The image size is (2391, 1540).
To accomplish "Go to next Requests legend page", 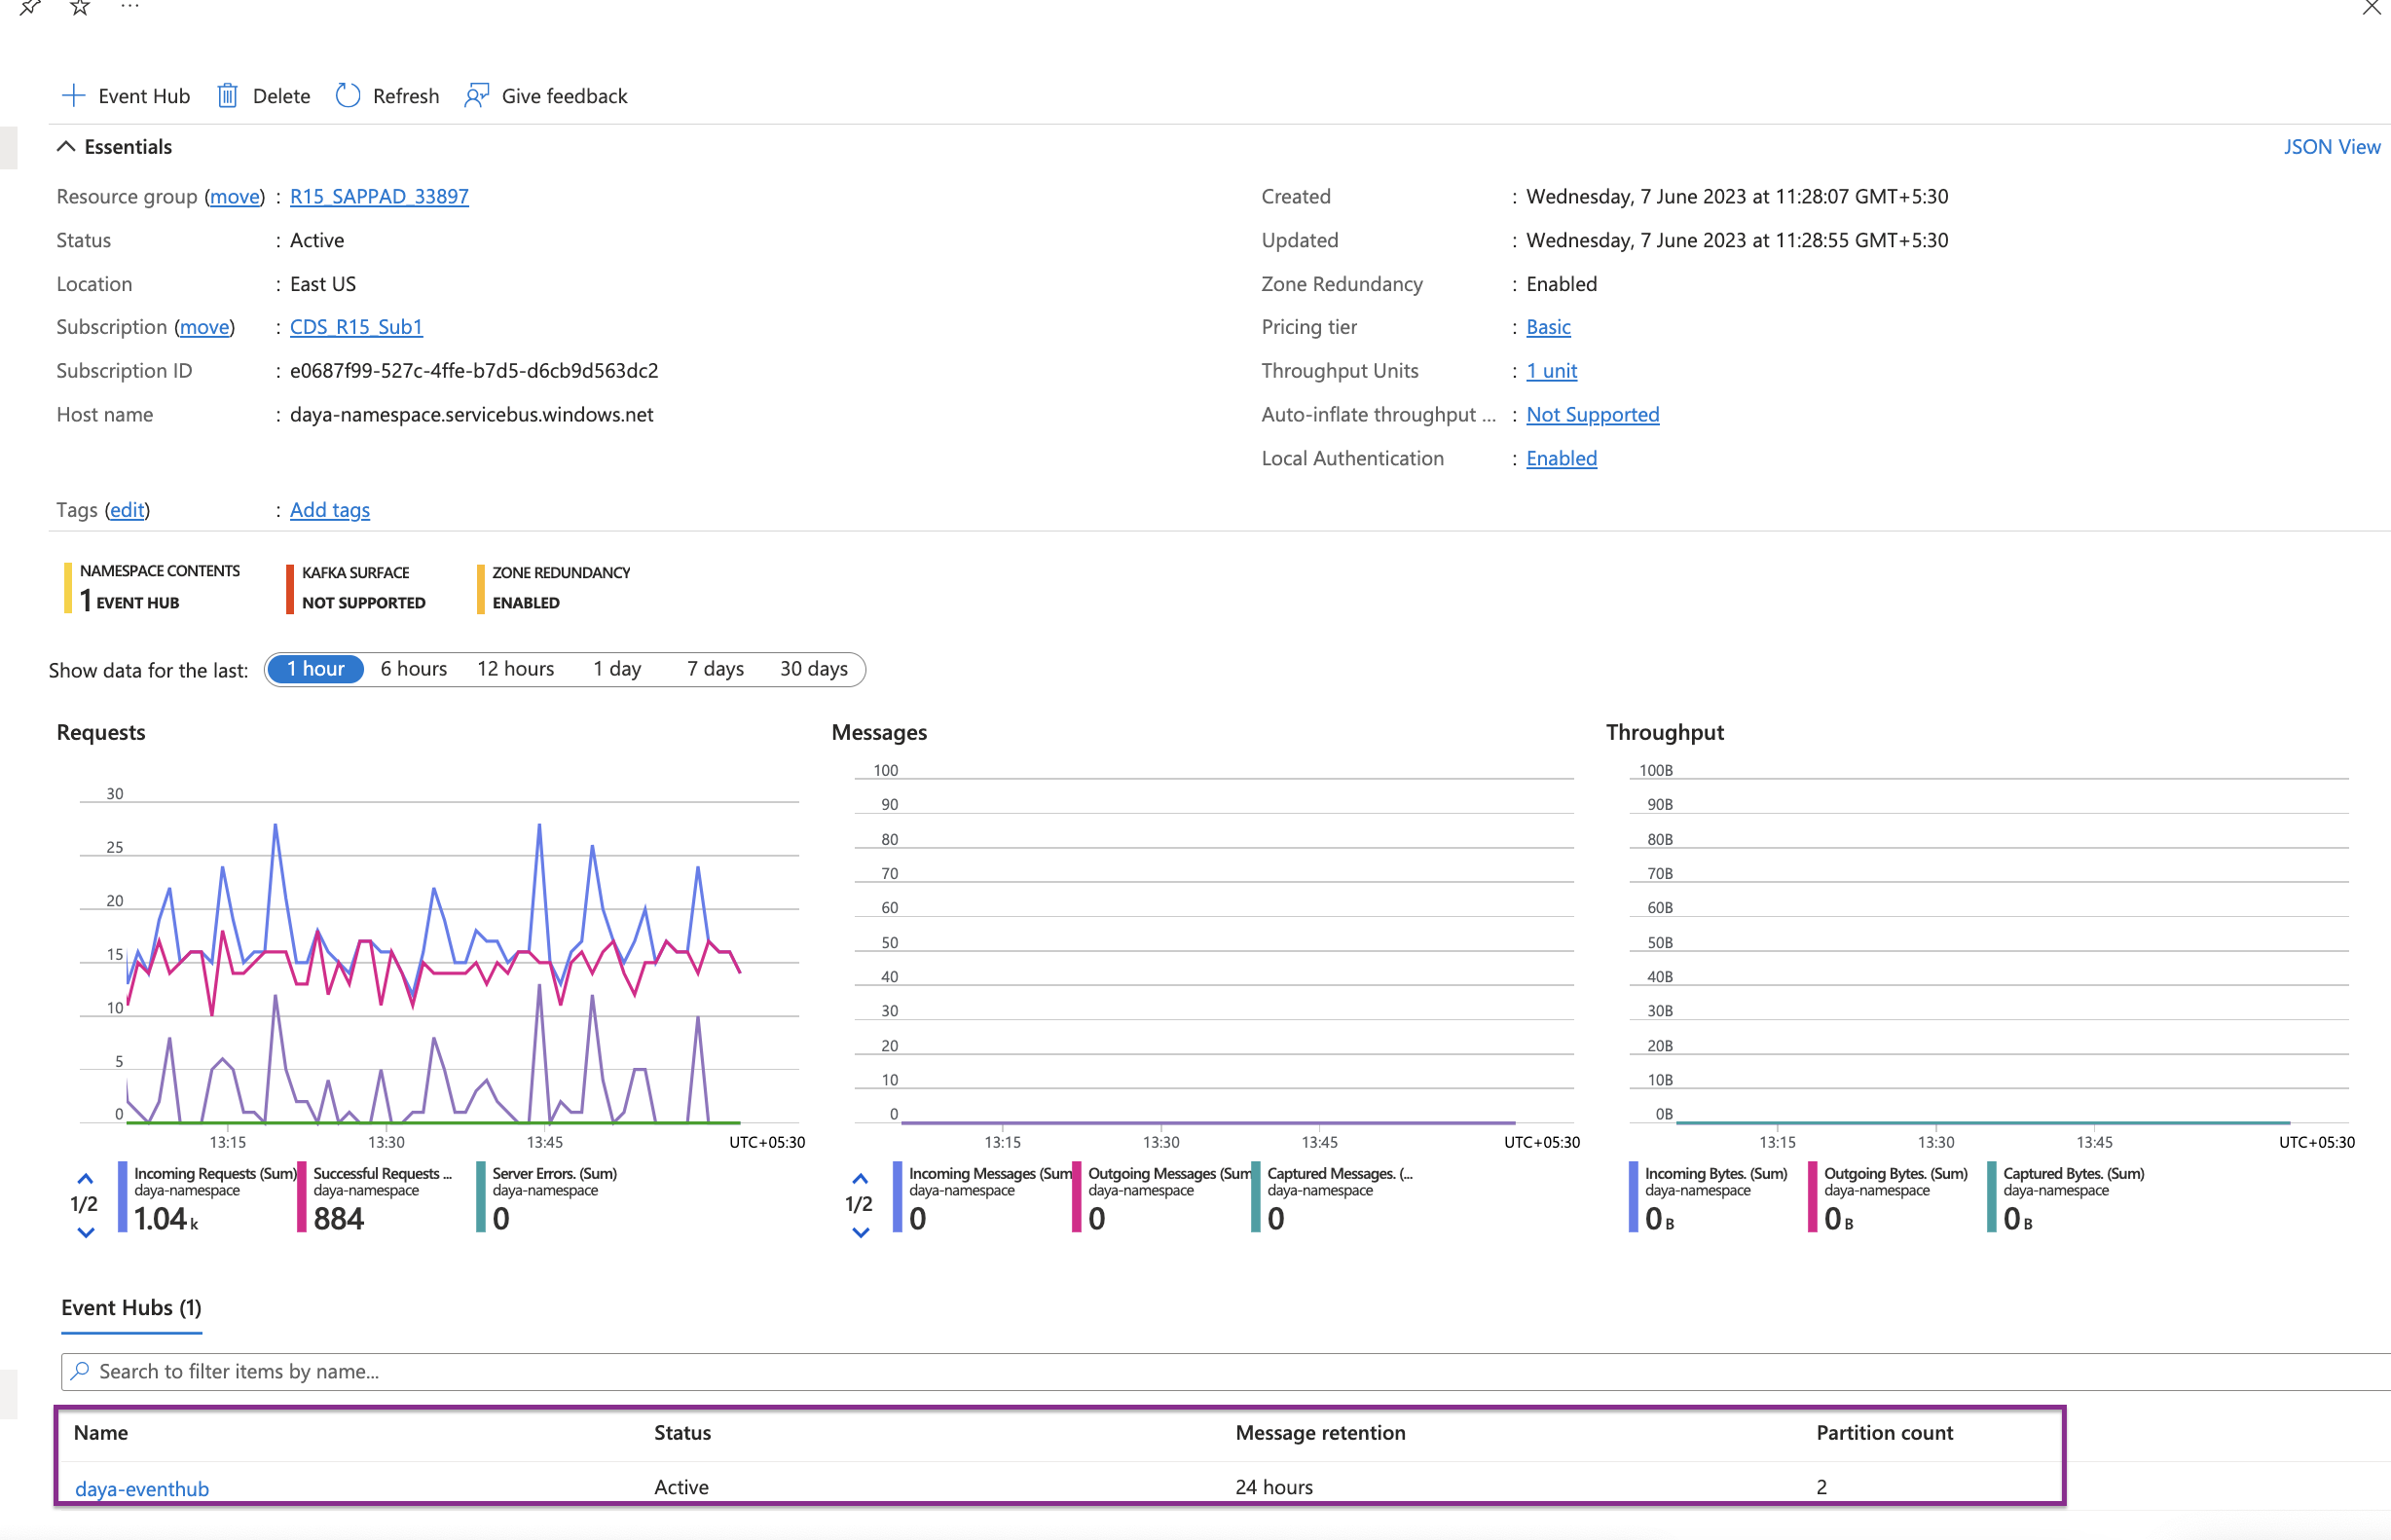I will click(x=86, y=1233).
